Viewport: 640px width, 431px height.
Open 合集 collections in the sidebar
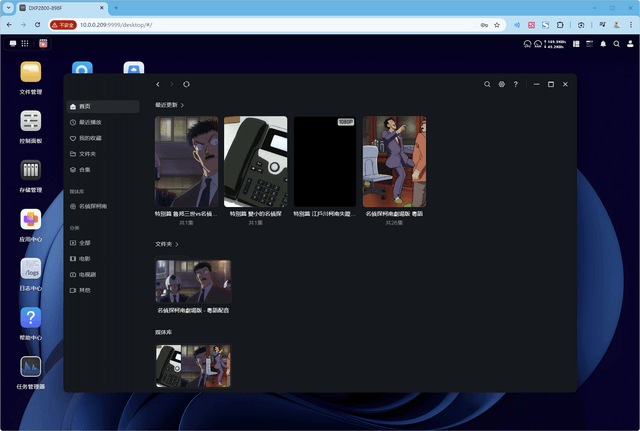pos(103,169)
